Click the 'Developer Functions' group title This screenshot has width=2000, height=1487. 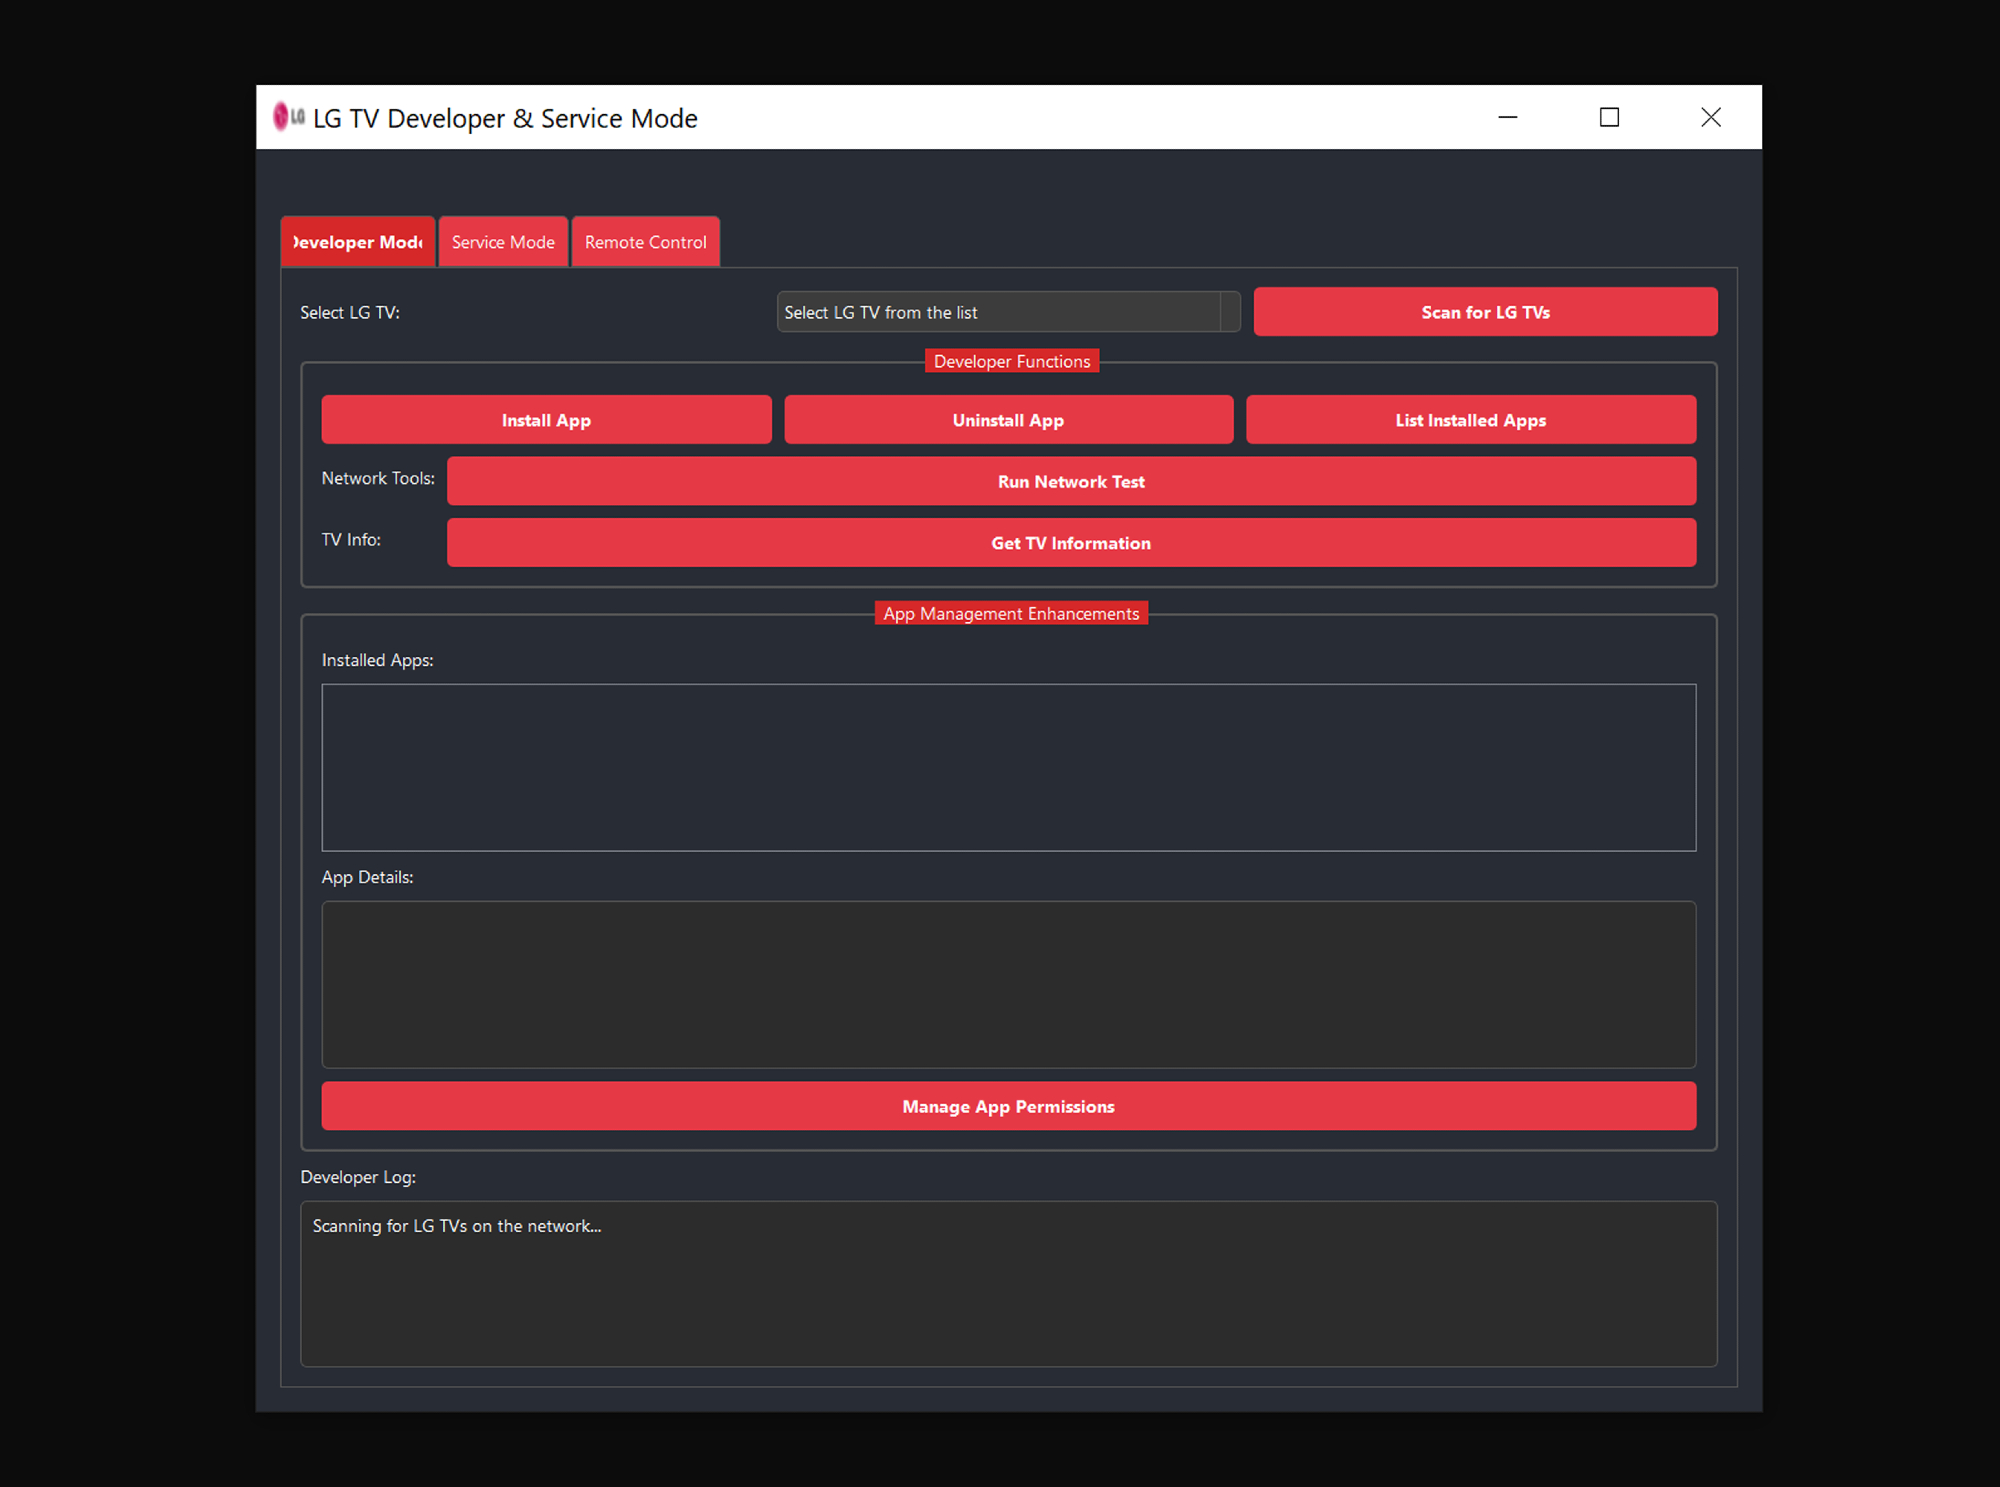(x=1012, y=361)
